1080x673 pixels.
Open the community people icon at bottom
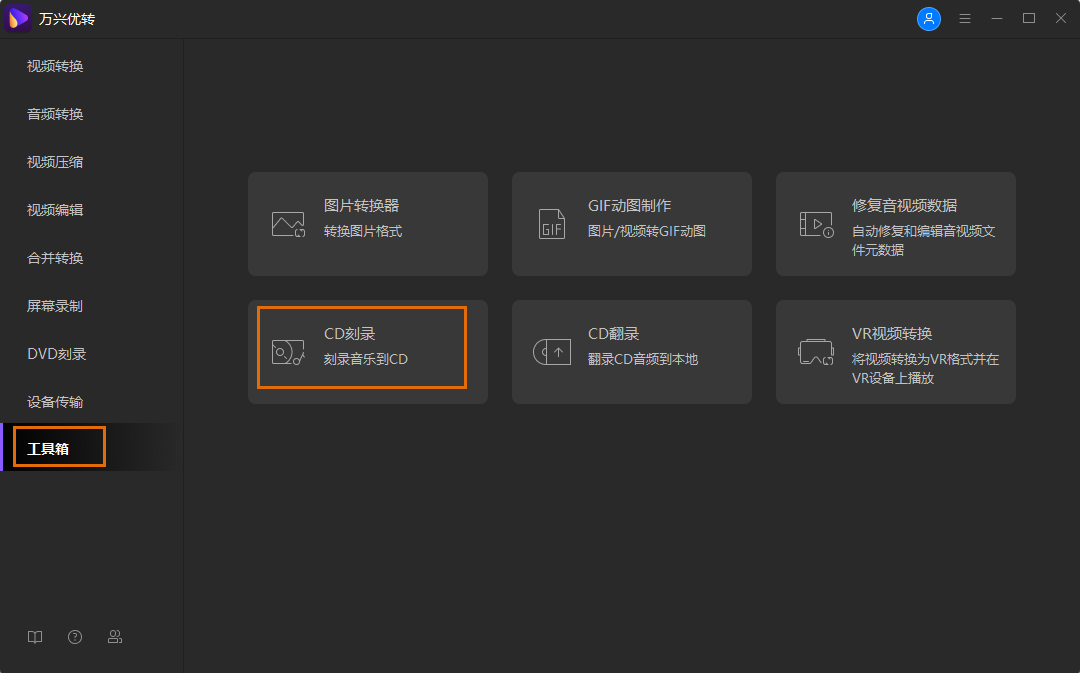pos(115,636)
